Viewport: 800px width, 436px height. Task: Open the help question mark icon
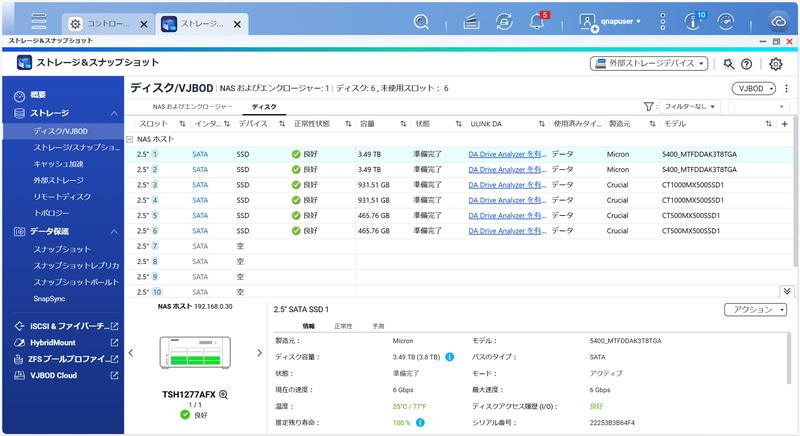[746, 64]
